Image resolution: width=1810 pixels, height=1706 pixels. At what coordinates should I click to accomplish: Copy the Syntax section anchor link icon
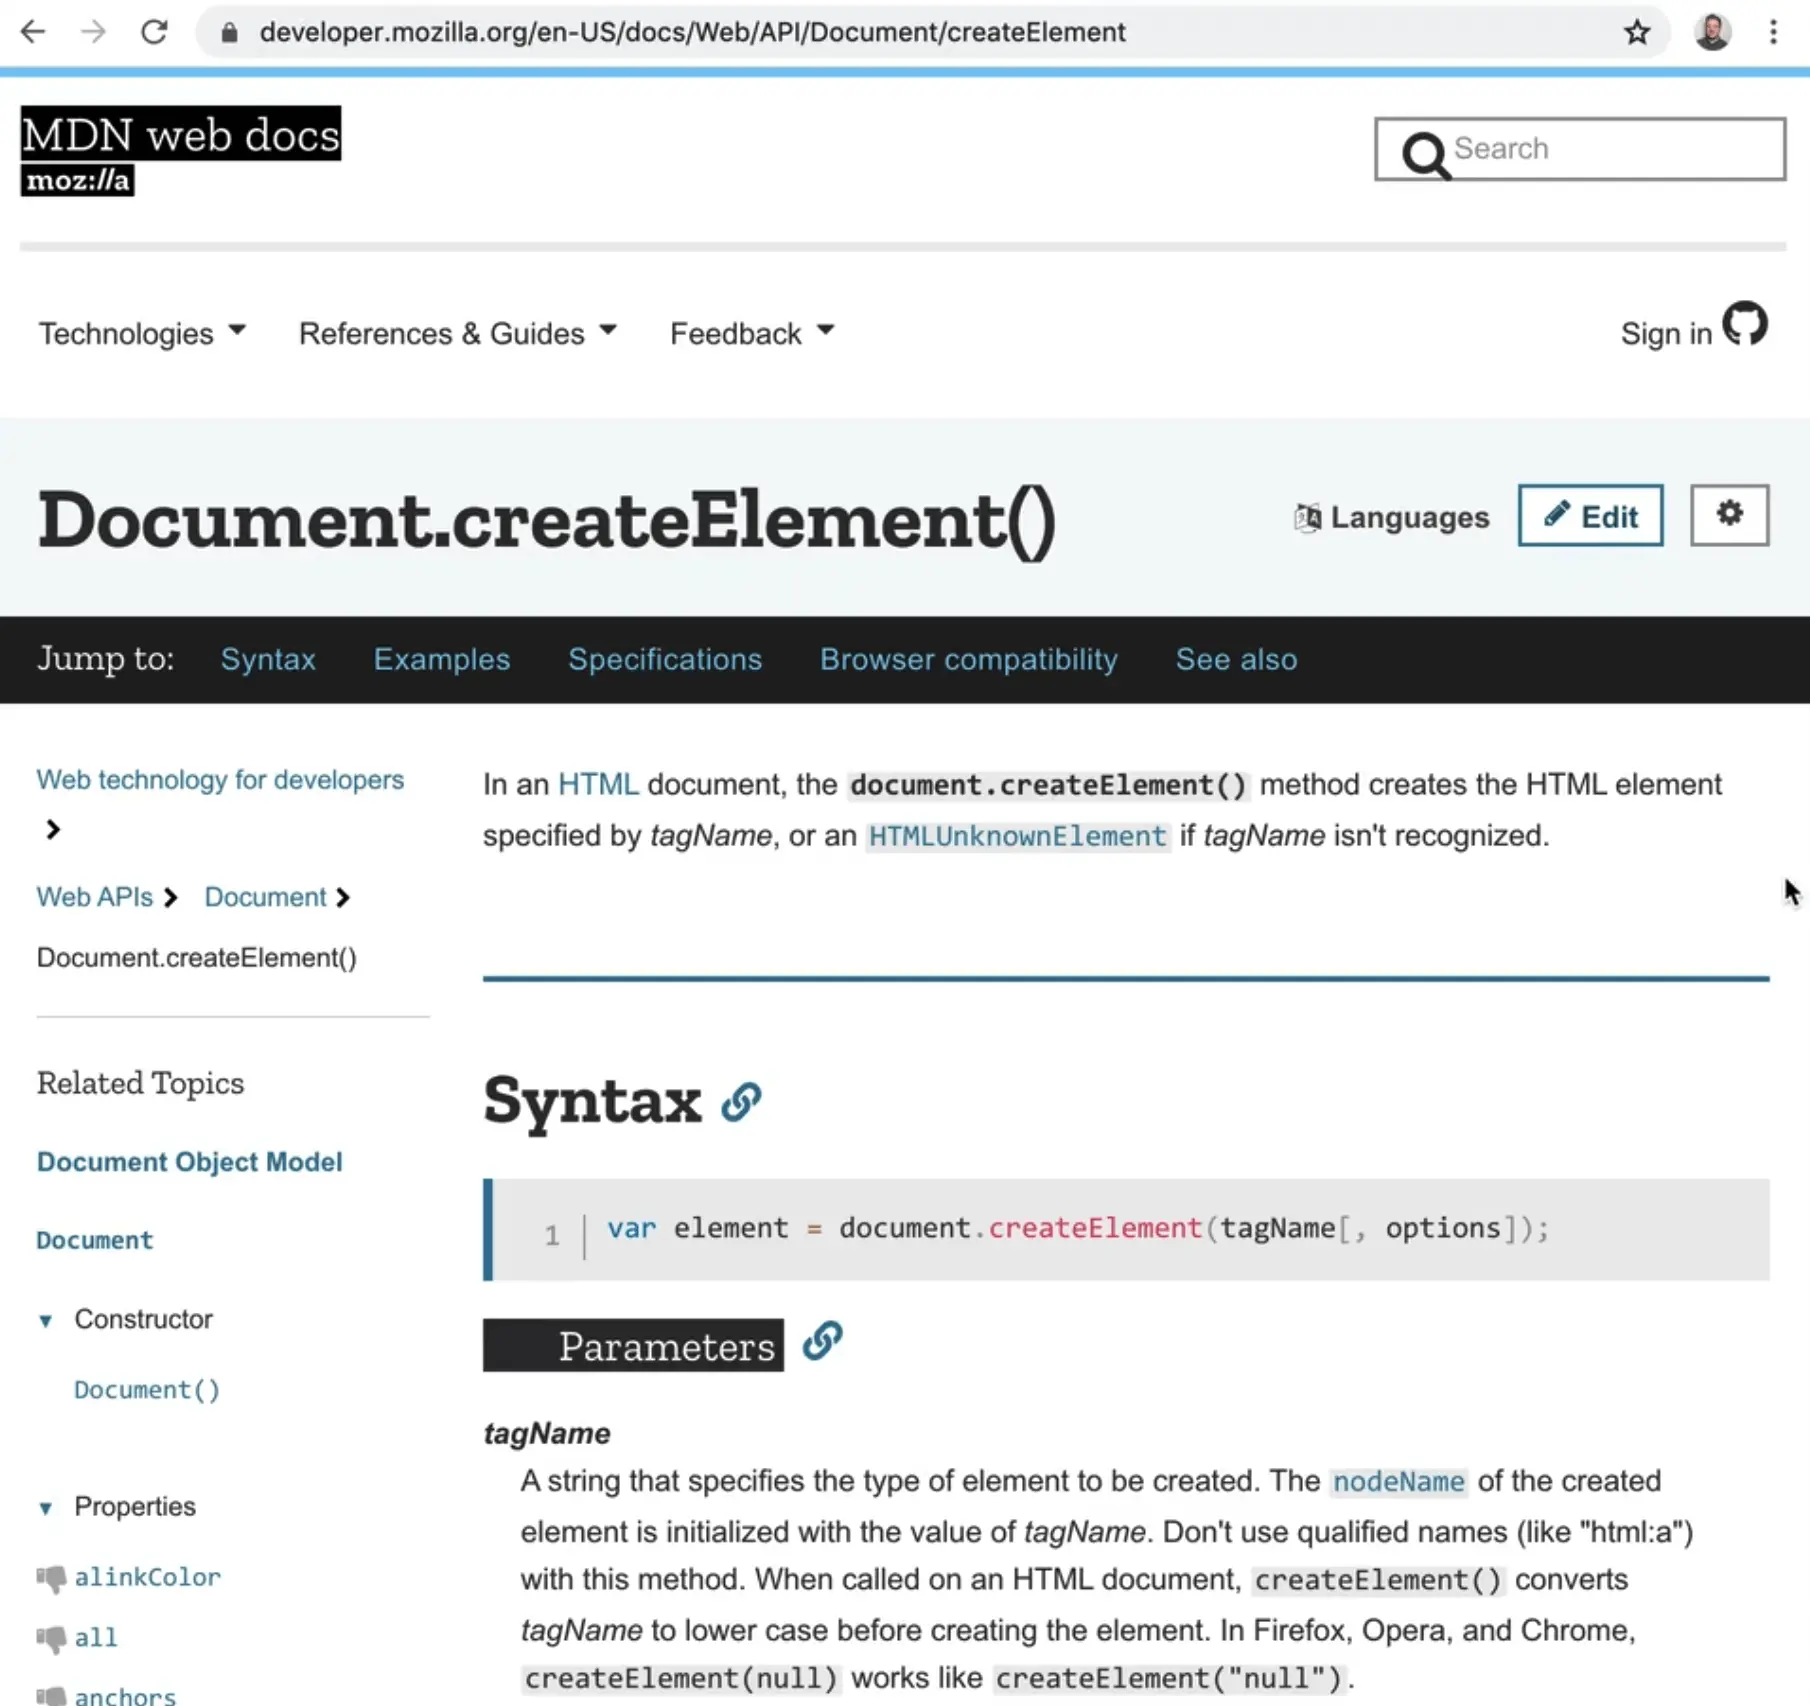742,1103
